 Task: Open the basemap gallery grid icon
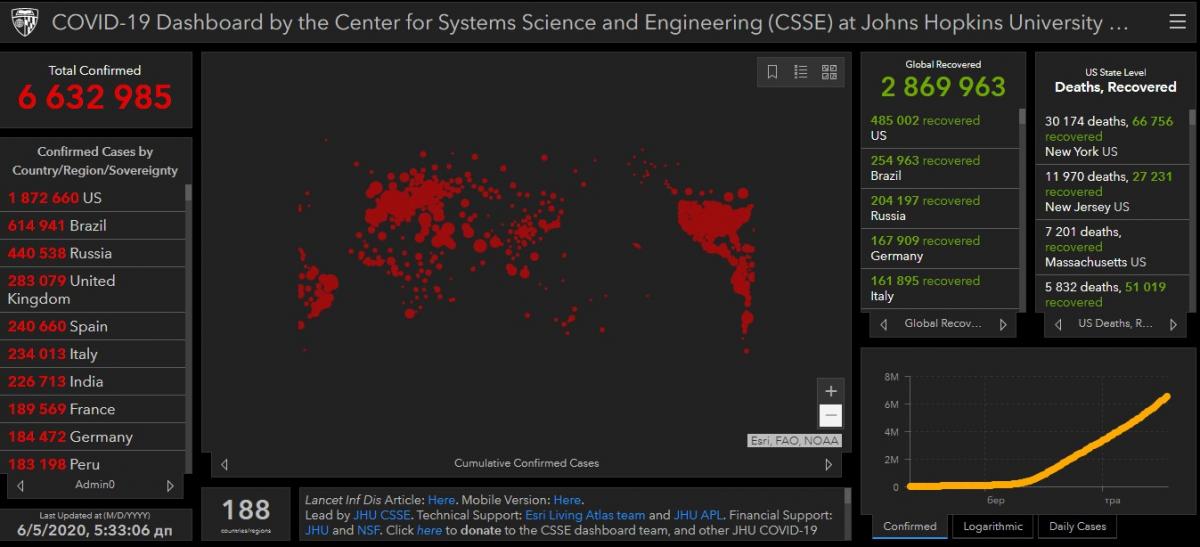click(829, 72)
